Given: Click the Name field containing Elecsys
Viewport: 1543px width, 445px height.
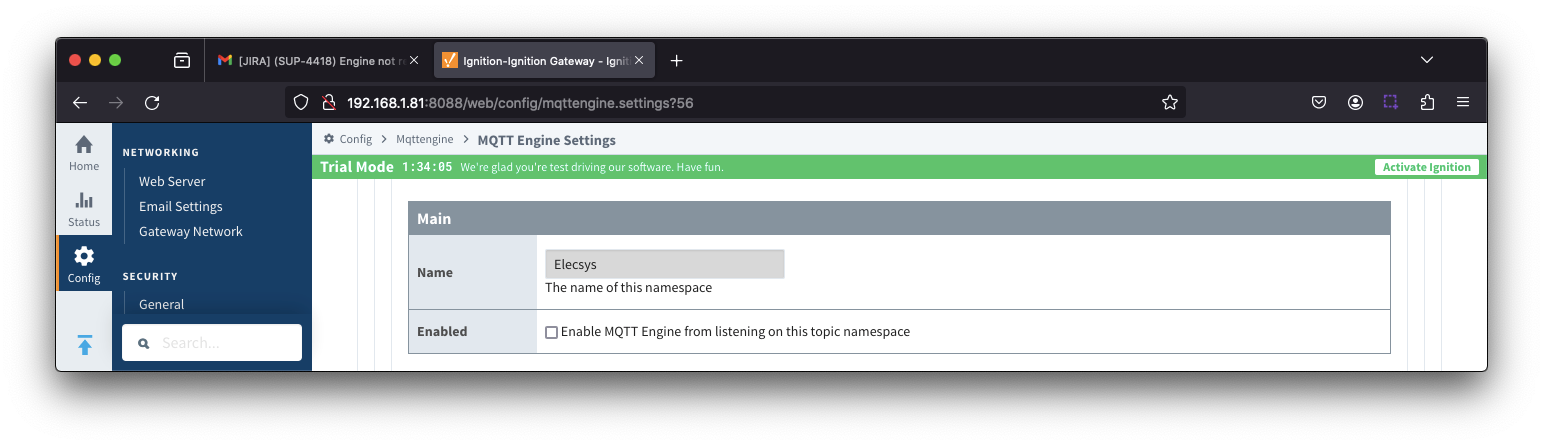Looking at the screenshot, I should [664, 264].
